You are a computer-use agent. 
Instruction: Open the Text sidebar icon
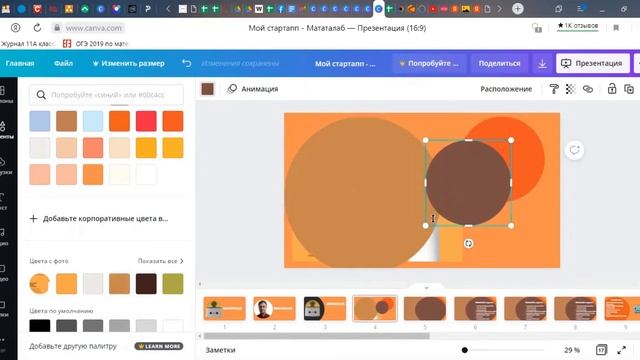point(4,202)
